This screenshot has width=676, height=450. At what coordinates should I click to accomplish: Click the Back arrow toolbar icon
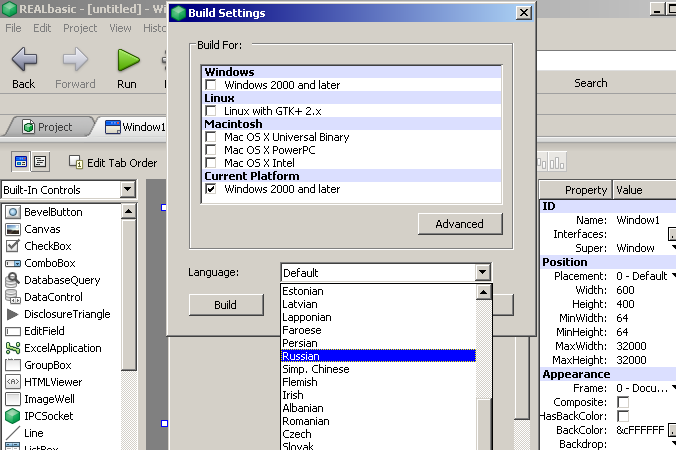[24, 59]
